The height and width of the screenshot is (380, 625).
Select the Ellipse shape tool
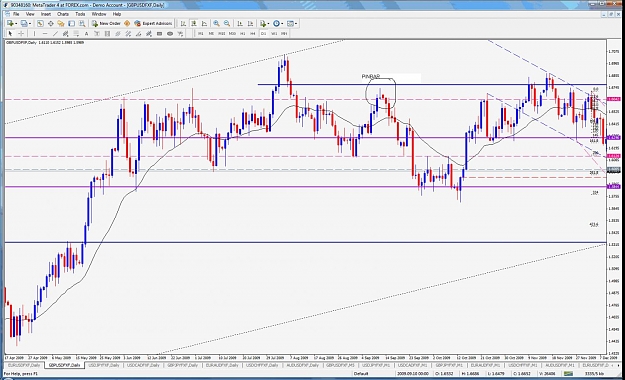(170, 33)
